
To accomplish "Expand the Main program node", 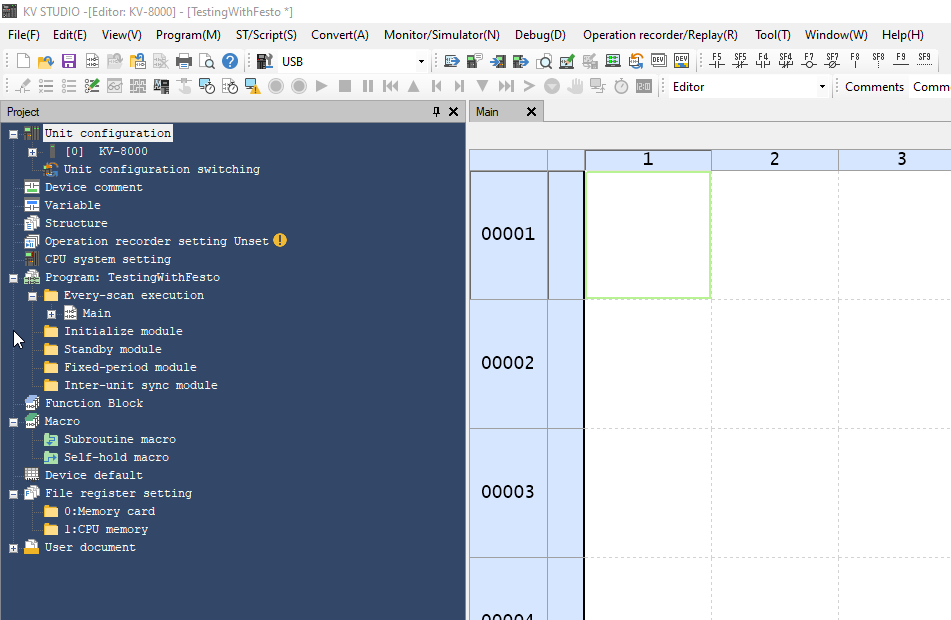I will [52, 314].
